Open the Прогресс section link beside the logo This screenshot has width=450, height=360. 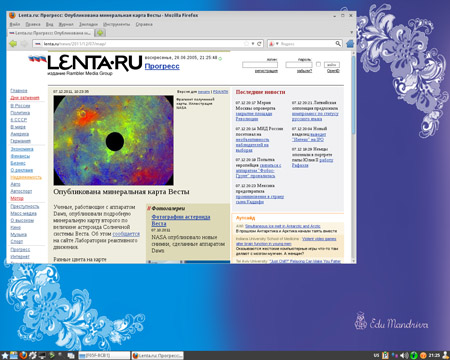click(162, 66)
